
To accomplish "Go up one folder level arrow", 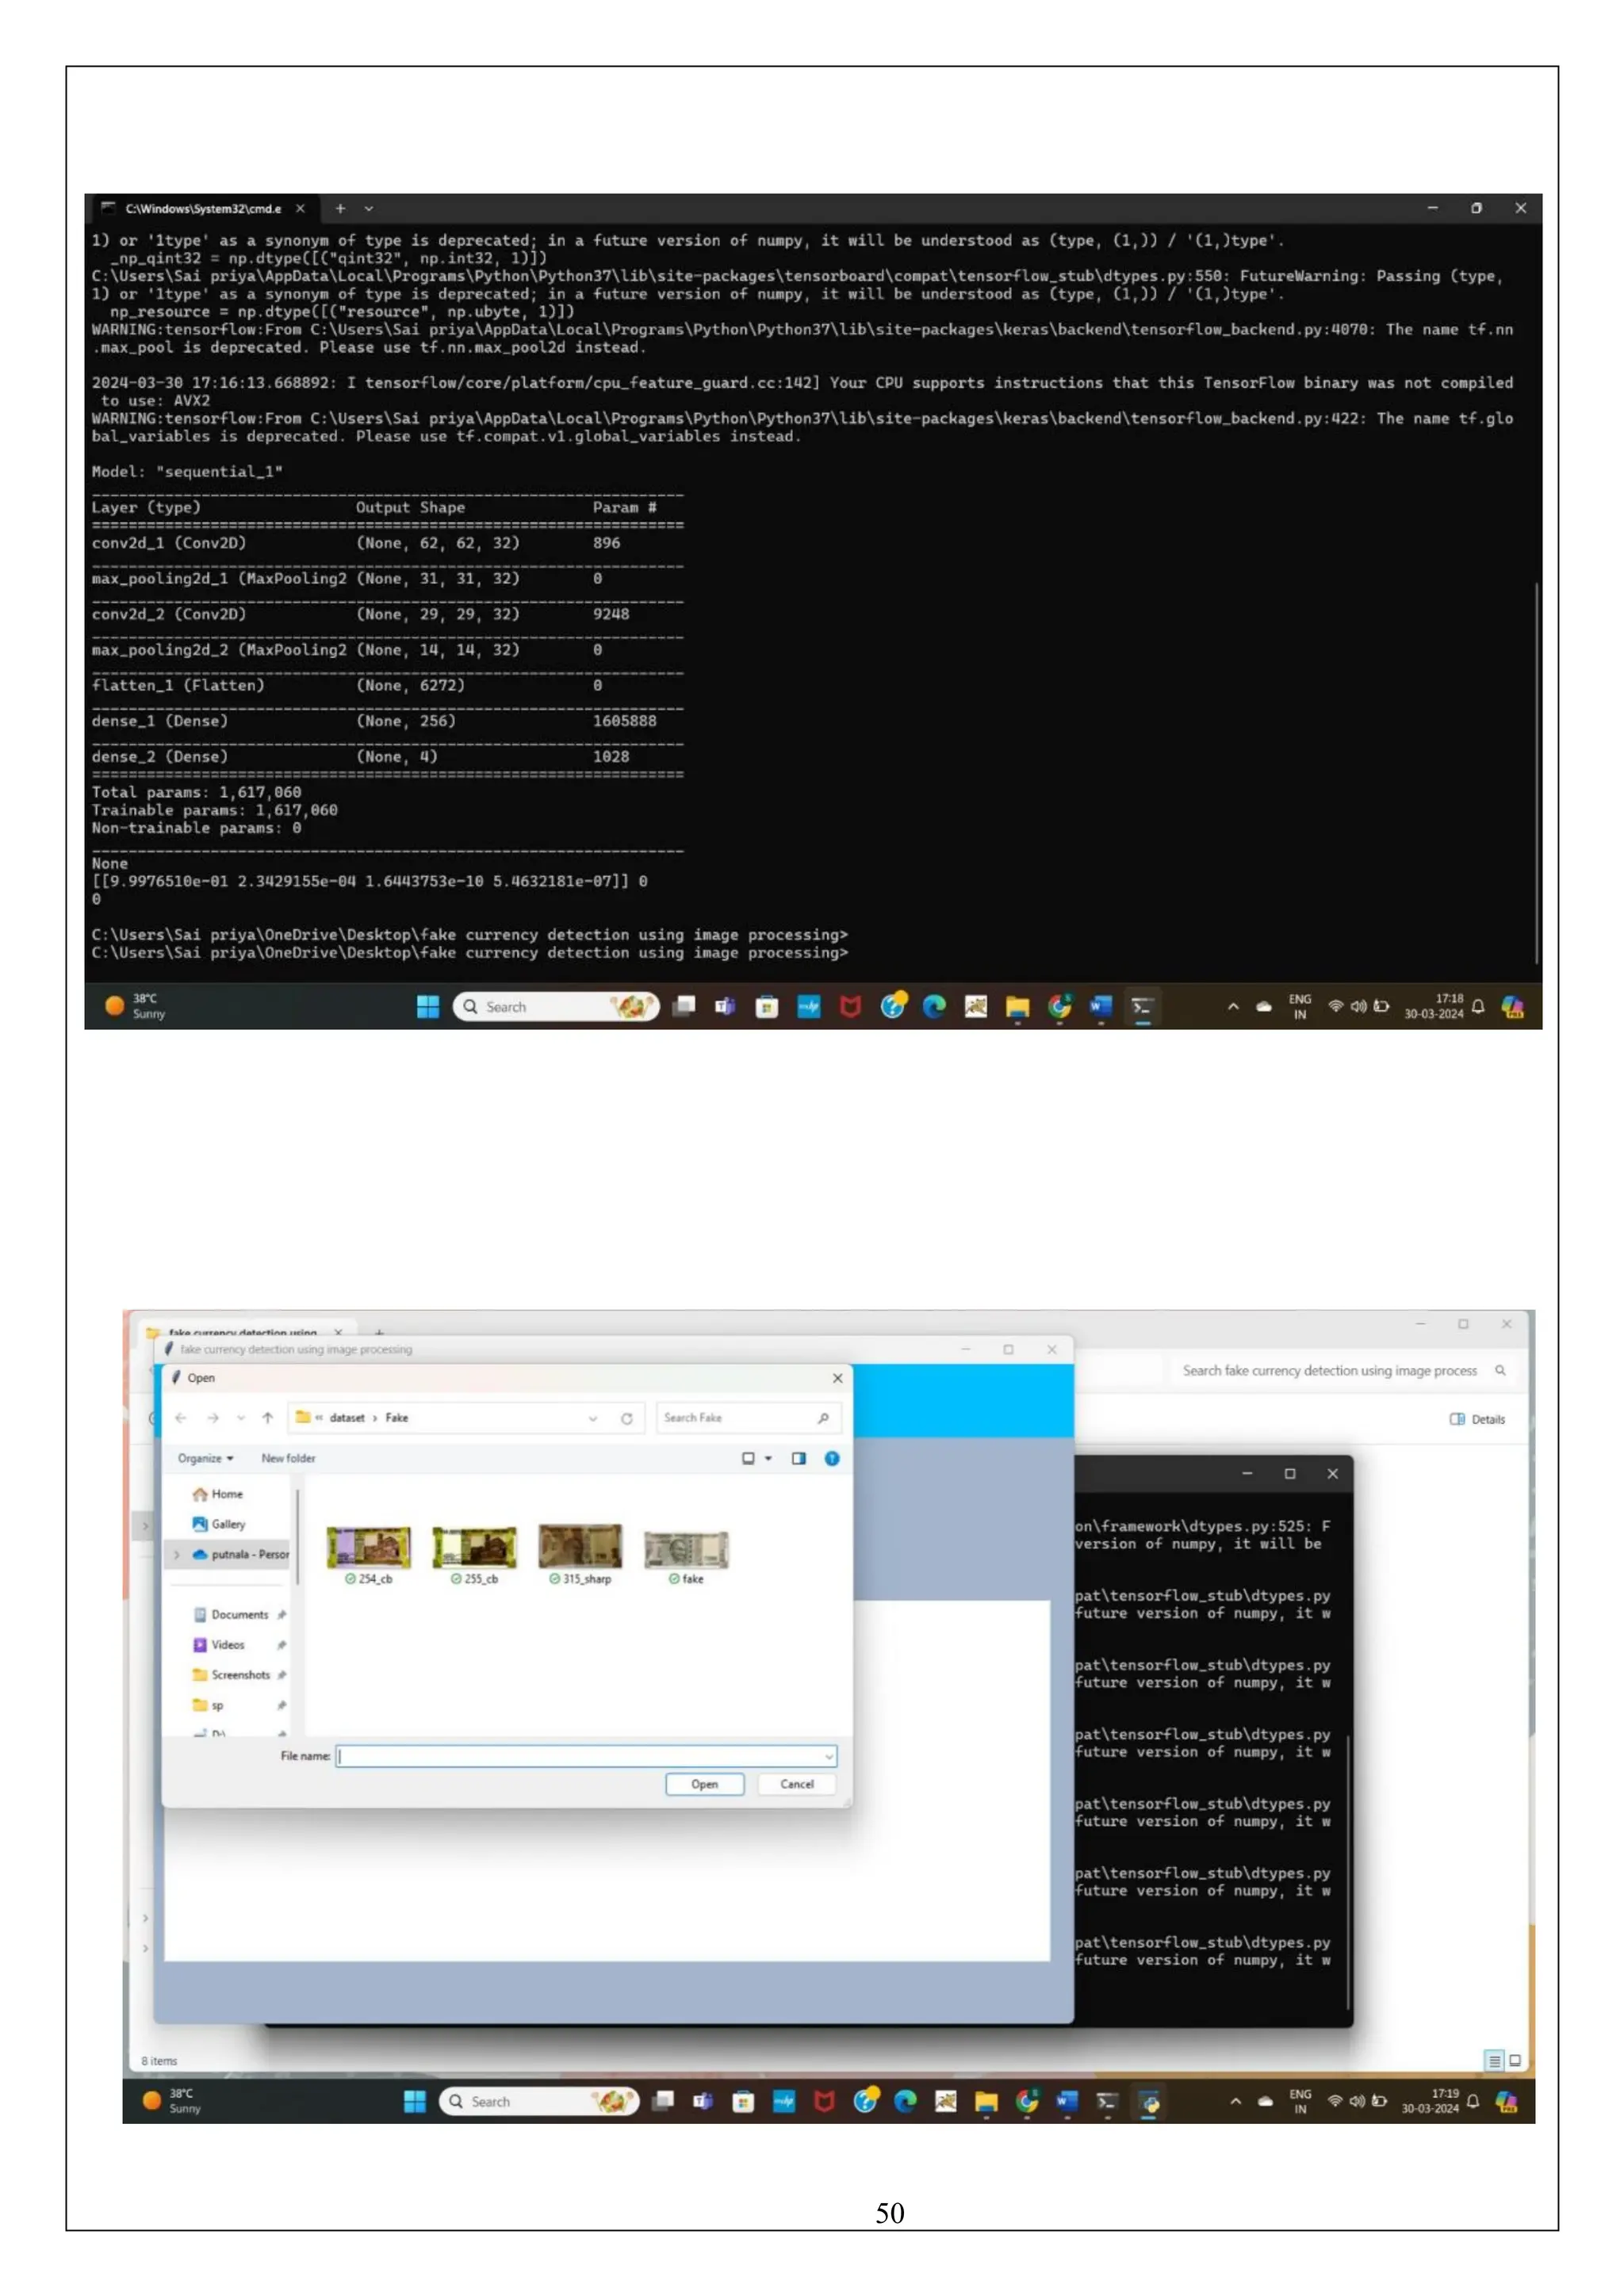I will [268, 1418].
